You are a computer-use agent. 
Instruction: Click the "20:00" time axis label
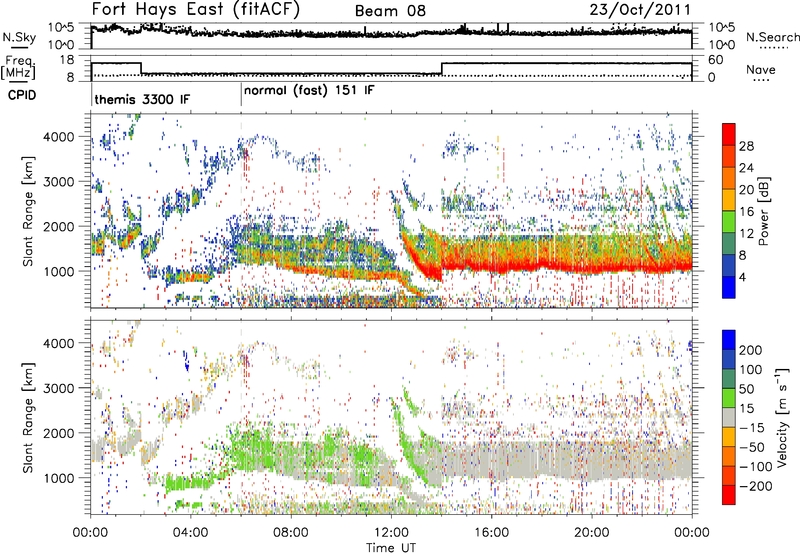(591, 532)
